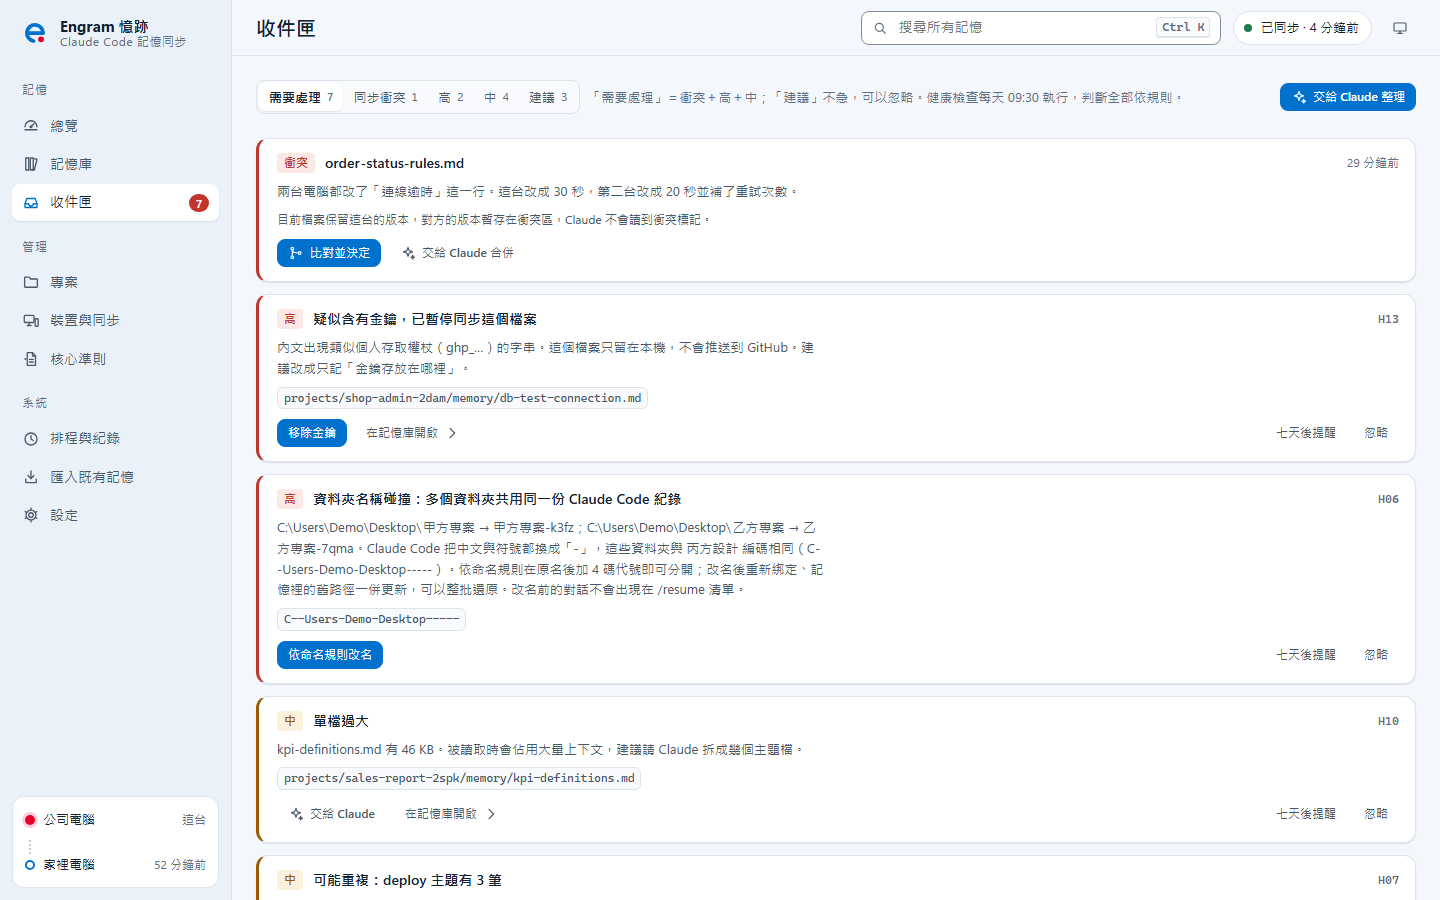
Task: Click 忽略 on the H10 card
Action: click(1376, 814)
